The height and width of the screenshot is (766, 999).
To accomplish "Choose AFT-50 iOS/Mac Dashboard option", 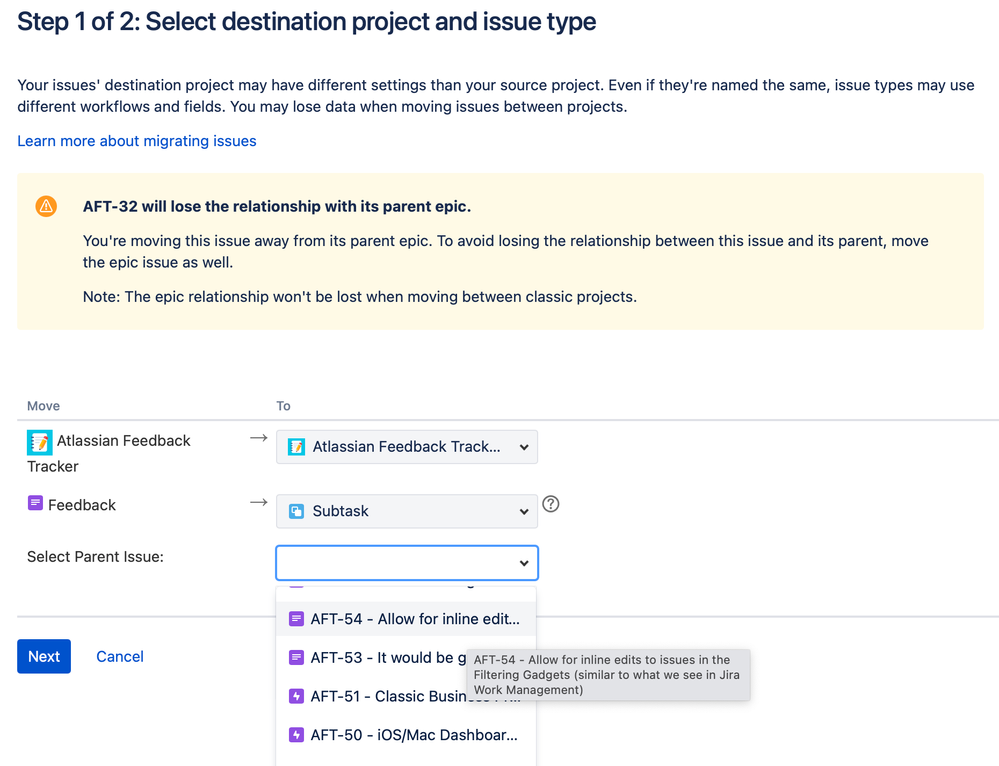I will click(x=414, y=735).
